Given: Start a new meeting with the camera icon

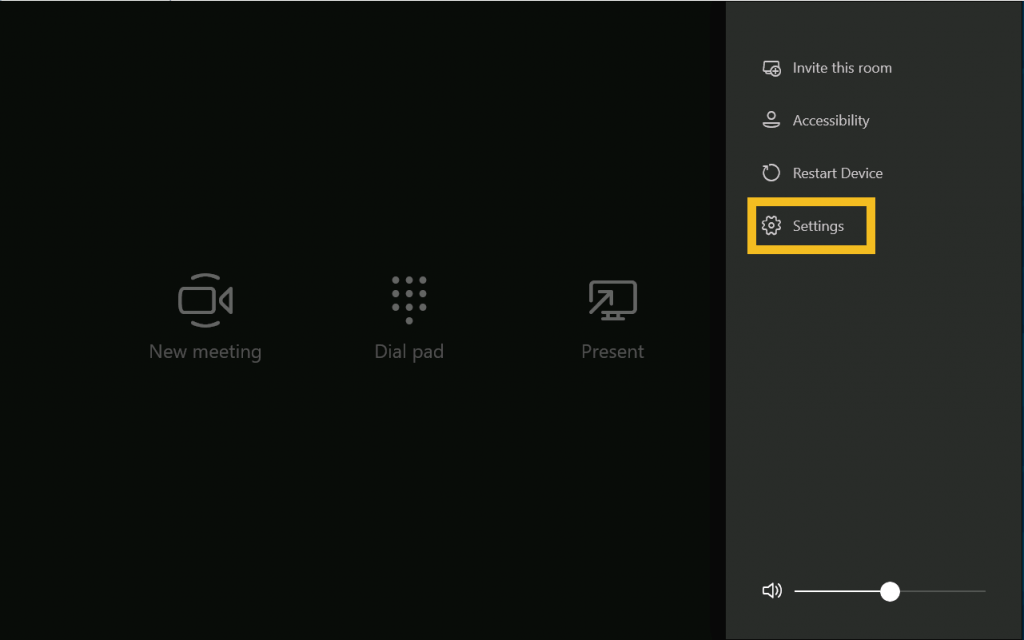Looking at the screenshot, I should [x=205, y=300].
